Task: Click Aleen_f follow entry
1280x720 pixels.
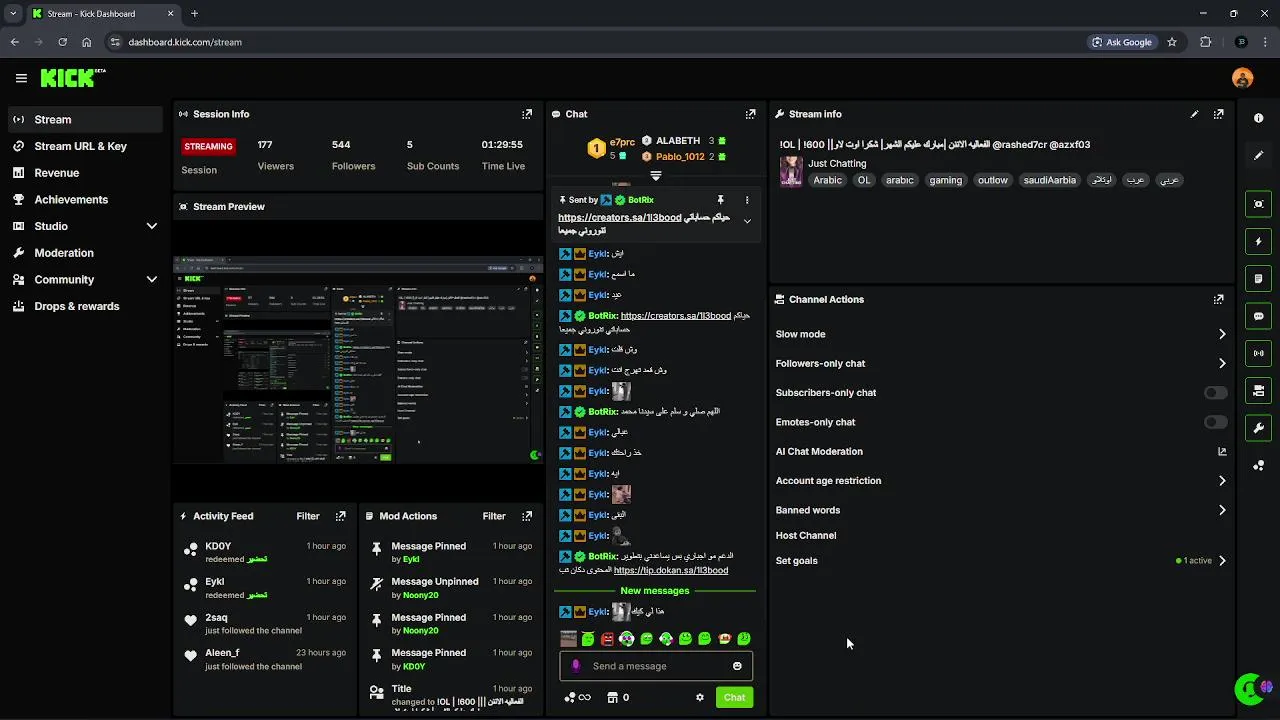Action: [x=264, y=659]
